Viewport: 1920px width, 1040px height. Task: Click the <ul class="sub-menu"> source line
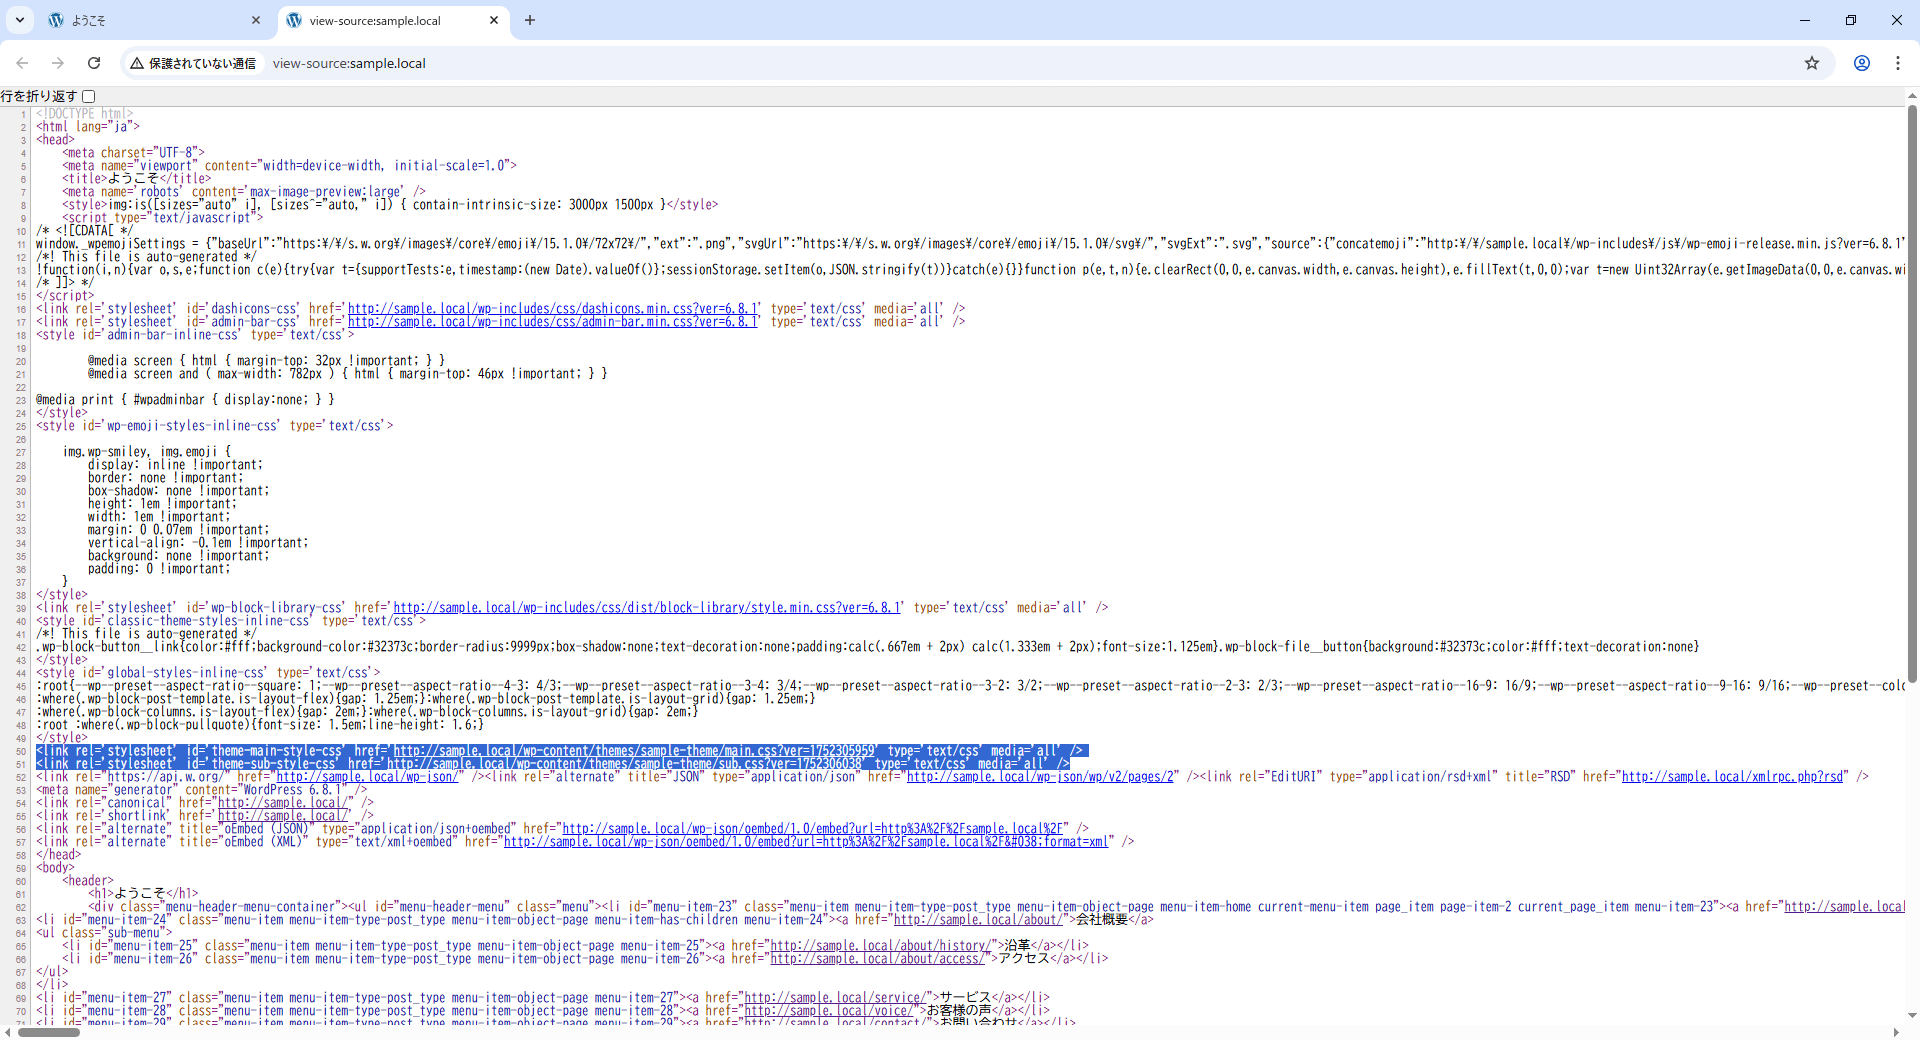104,933
